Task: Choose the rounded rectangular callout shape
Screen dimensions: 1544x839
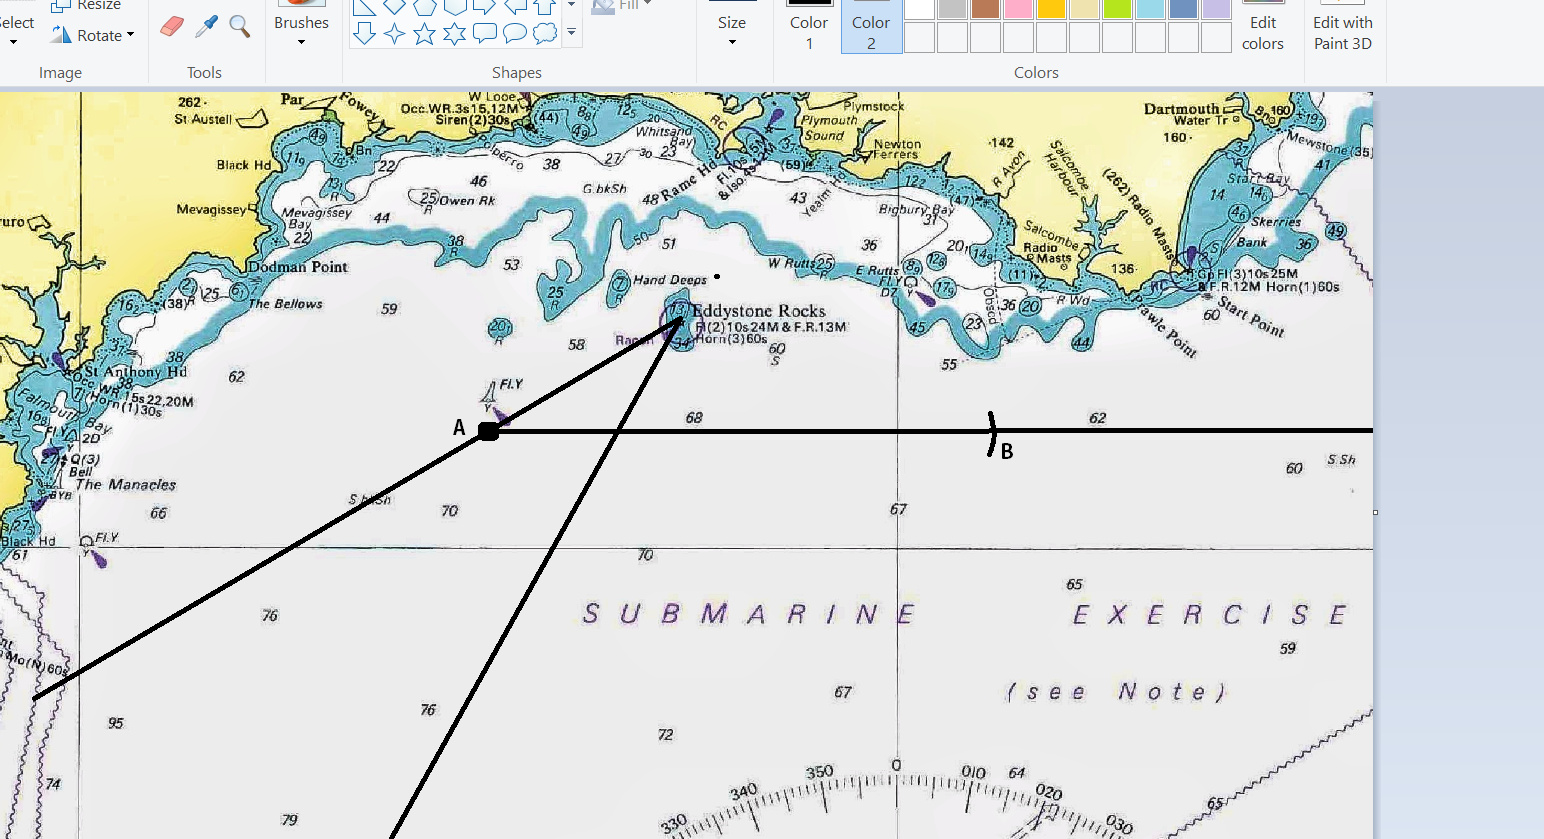Action: pos(485,34)
